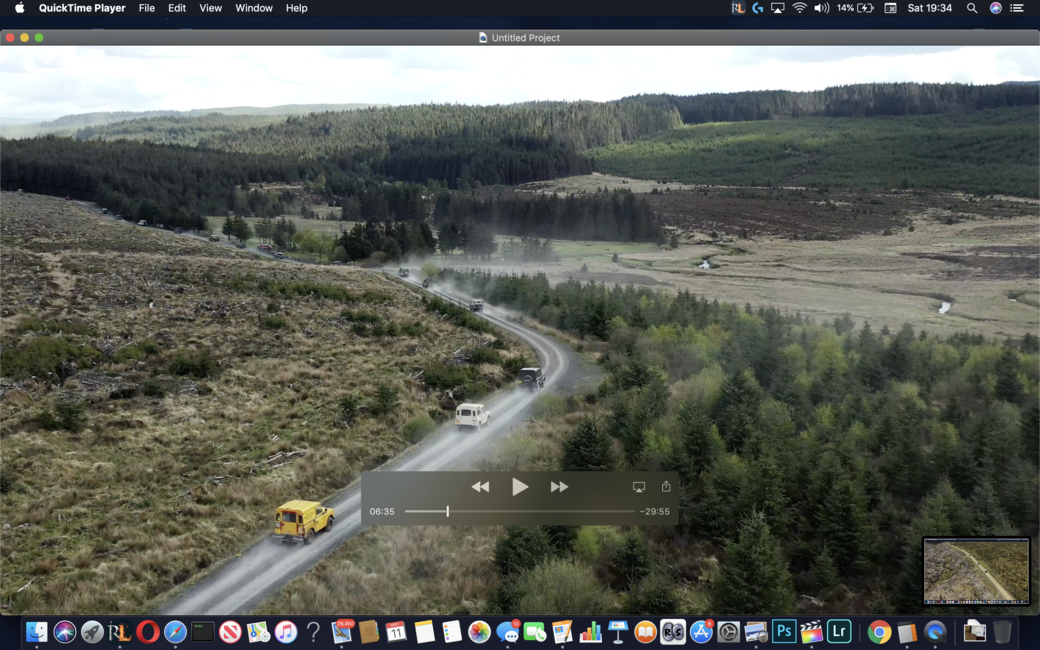1040x650 pixels.
Task: Rewind the video playback
Action: click(480, 487)
